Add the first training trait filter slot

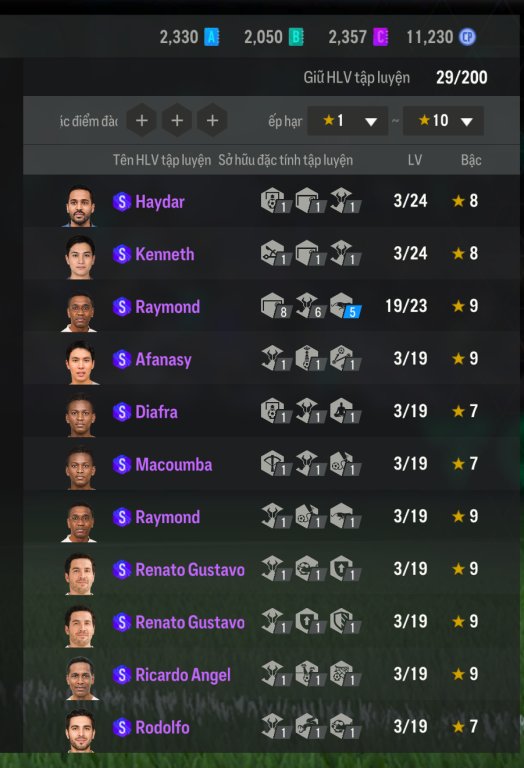click(142, 120)
